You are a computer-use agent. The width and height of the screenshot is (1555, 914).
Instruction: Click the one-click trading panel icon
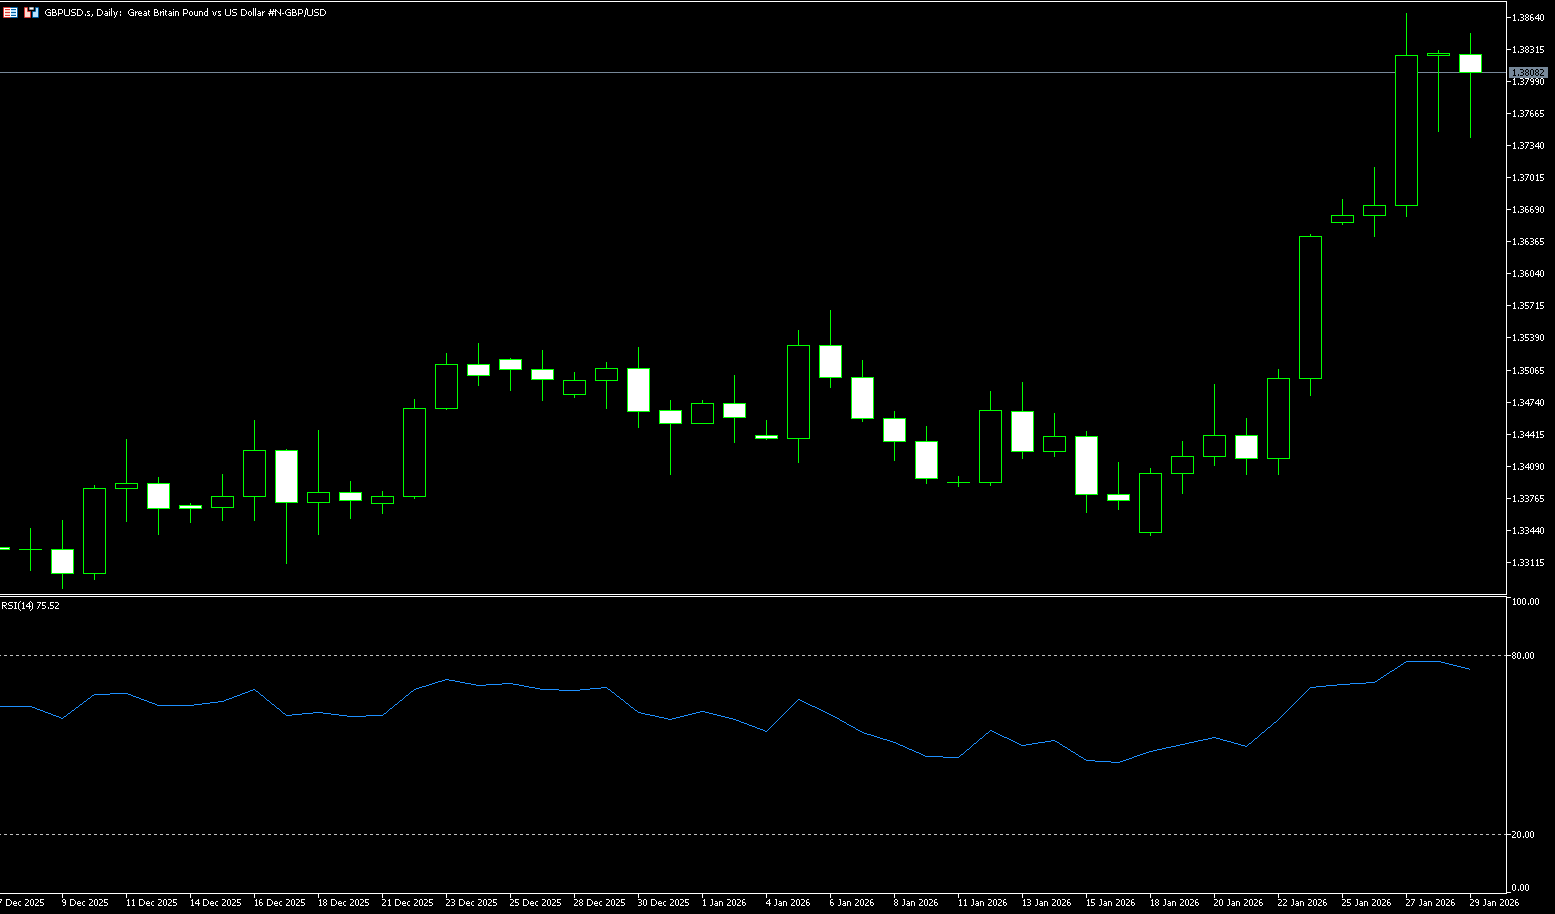click(10, 12)
